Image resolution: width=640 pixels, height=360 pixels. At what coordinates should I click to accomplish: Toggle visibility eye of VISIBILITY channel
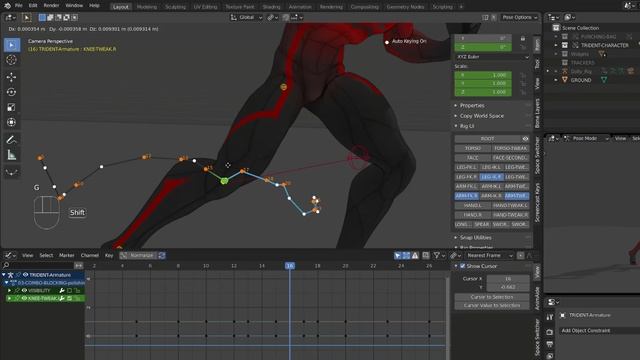(x=24, y=291)
